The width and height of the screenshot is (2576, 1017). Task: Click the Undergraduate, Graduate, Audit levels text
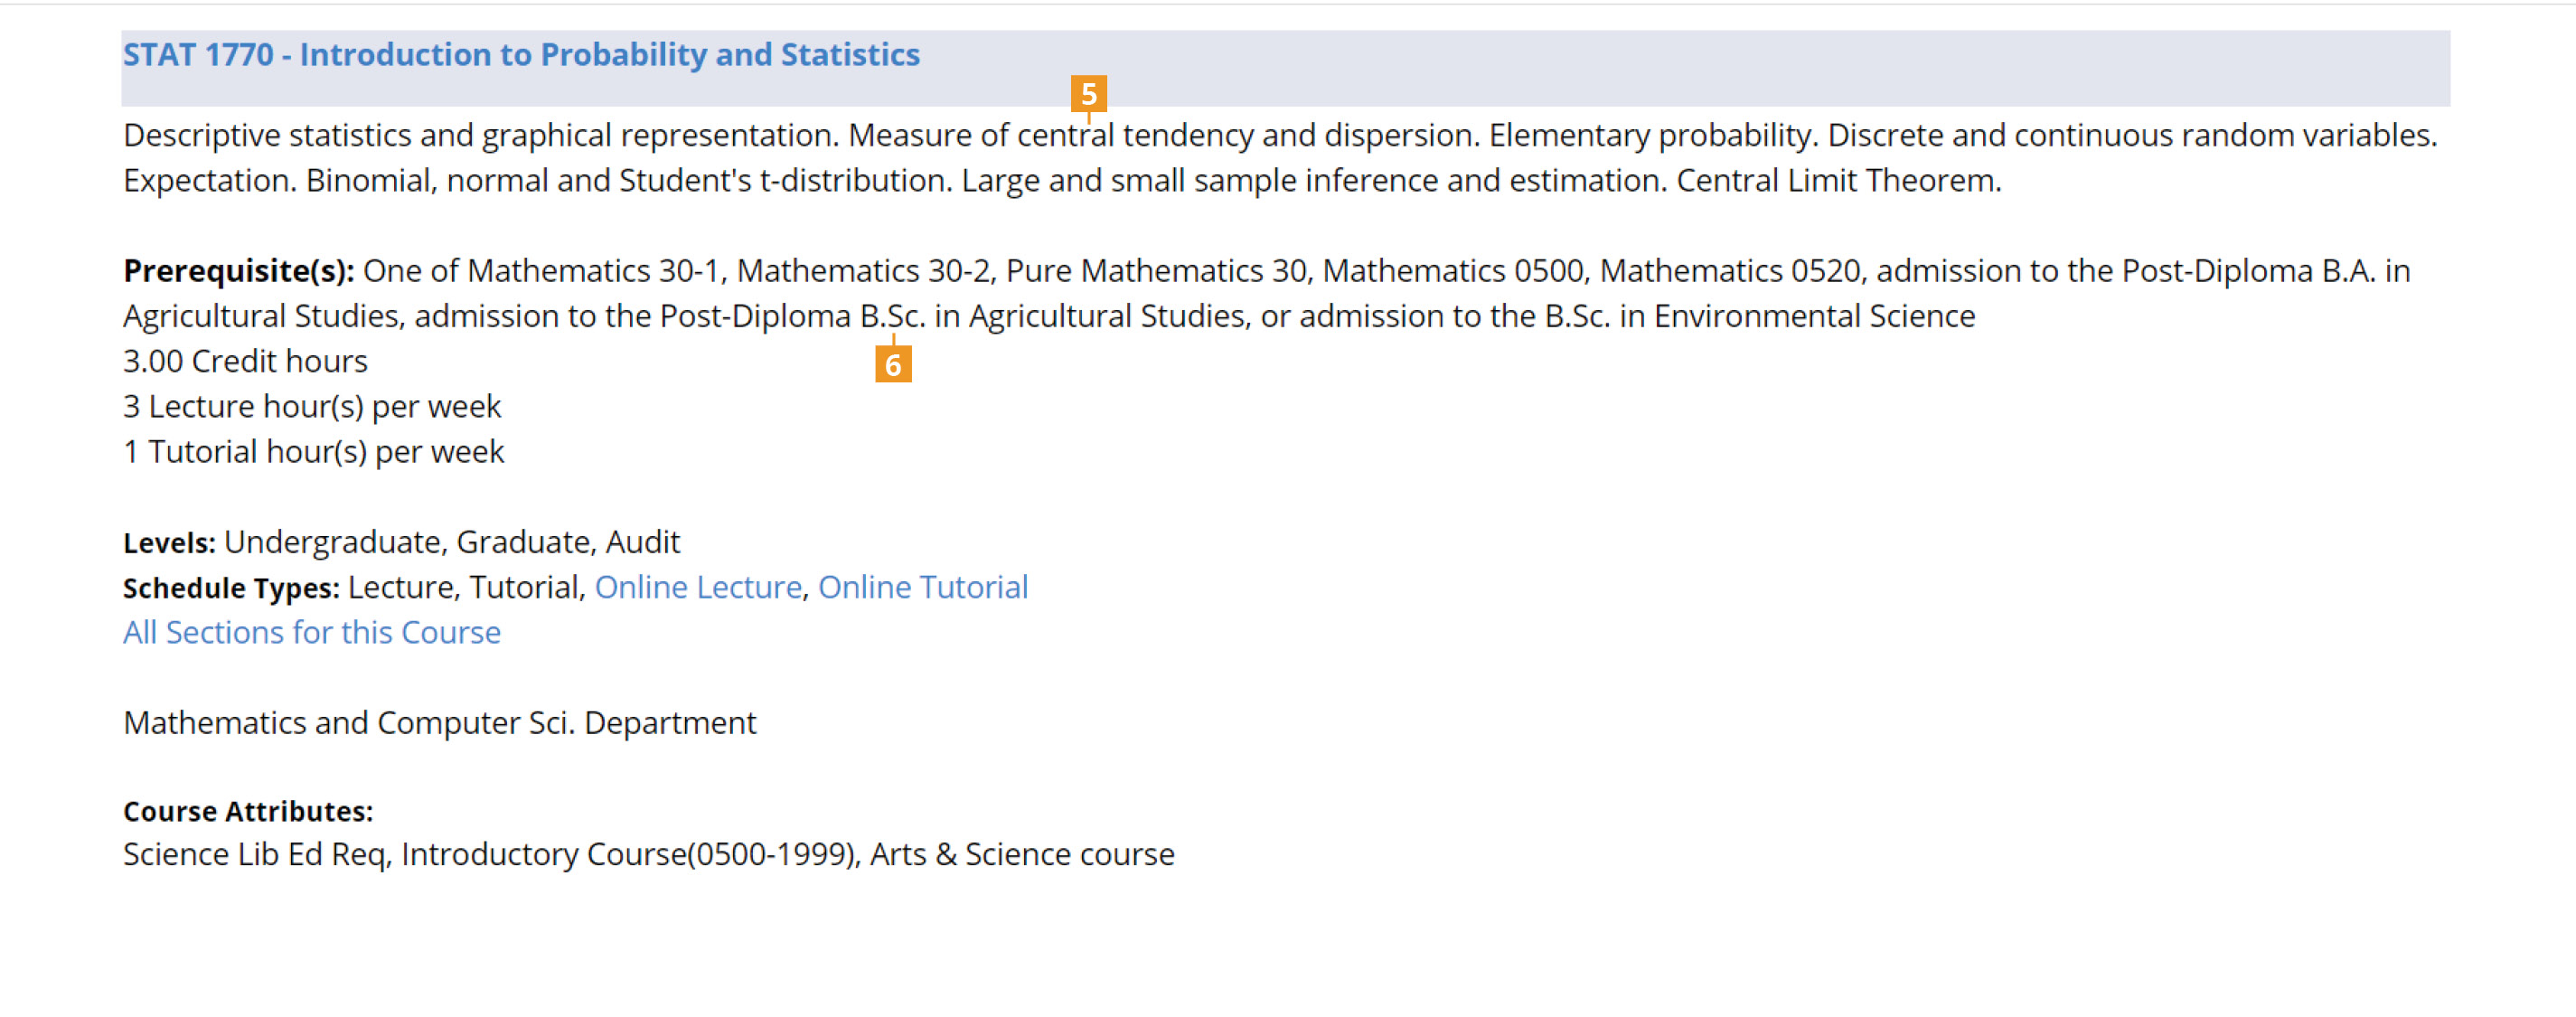[452, 542]
